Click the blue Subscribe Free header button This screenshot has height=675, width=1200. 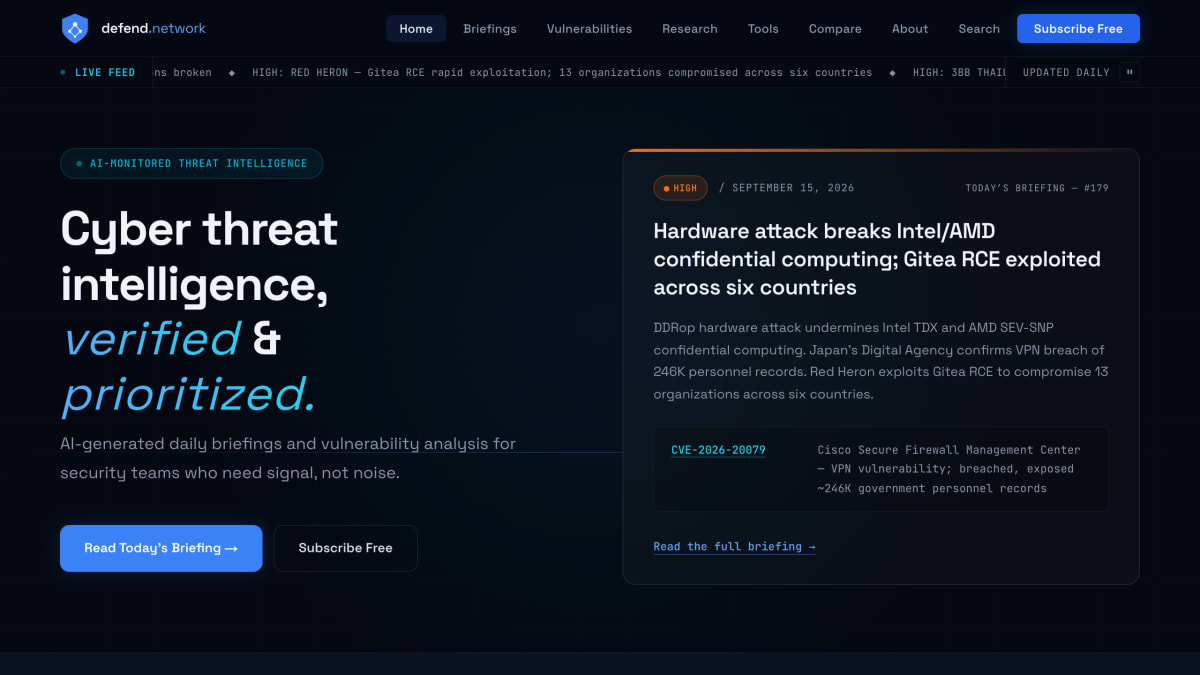1078,29
